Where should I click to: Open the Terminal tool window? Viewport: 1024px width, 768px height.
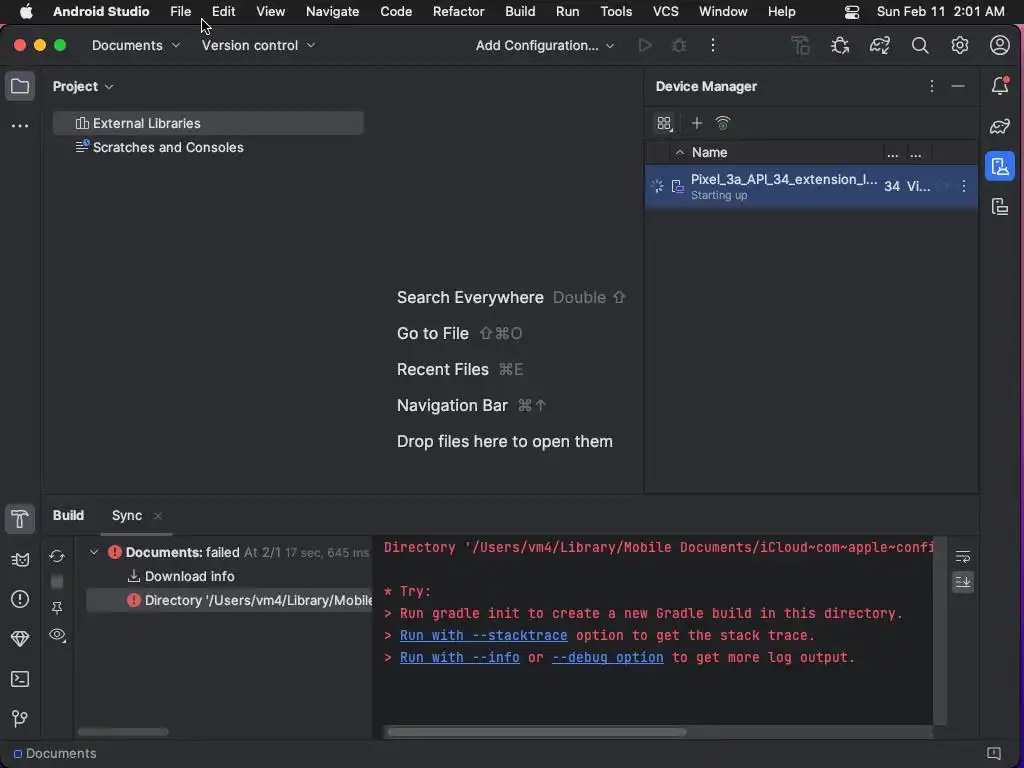point(20,679)
